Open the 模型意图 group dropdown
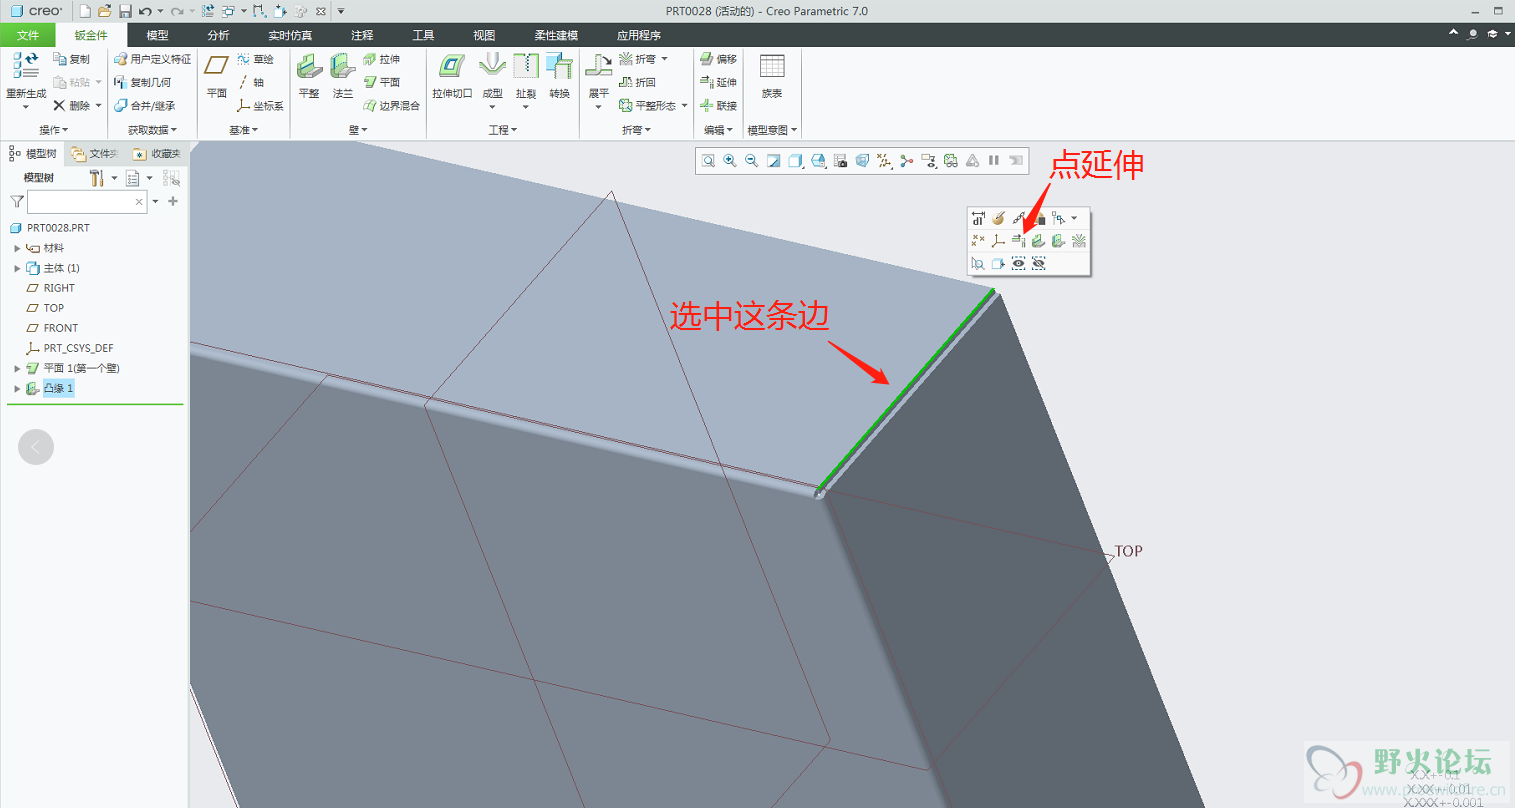Viewport: 1515px width, 808px height. (772, 130)
